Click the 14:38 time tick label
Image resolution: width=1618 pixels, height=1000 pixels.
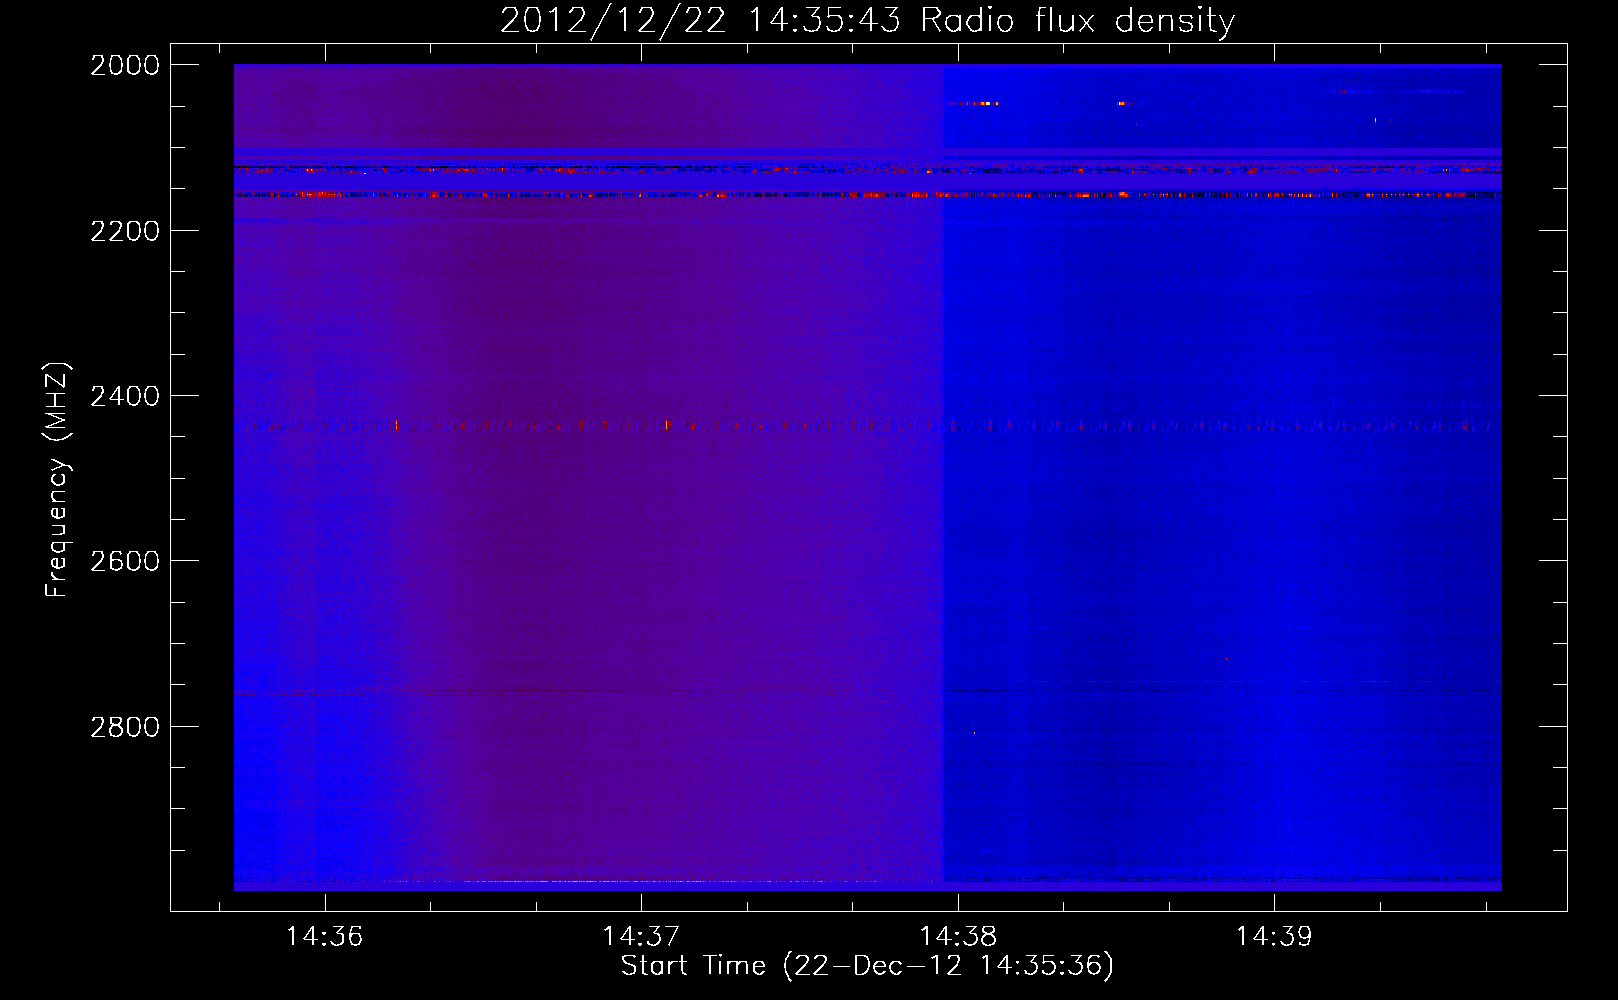[958, 936]
